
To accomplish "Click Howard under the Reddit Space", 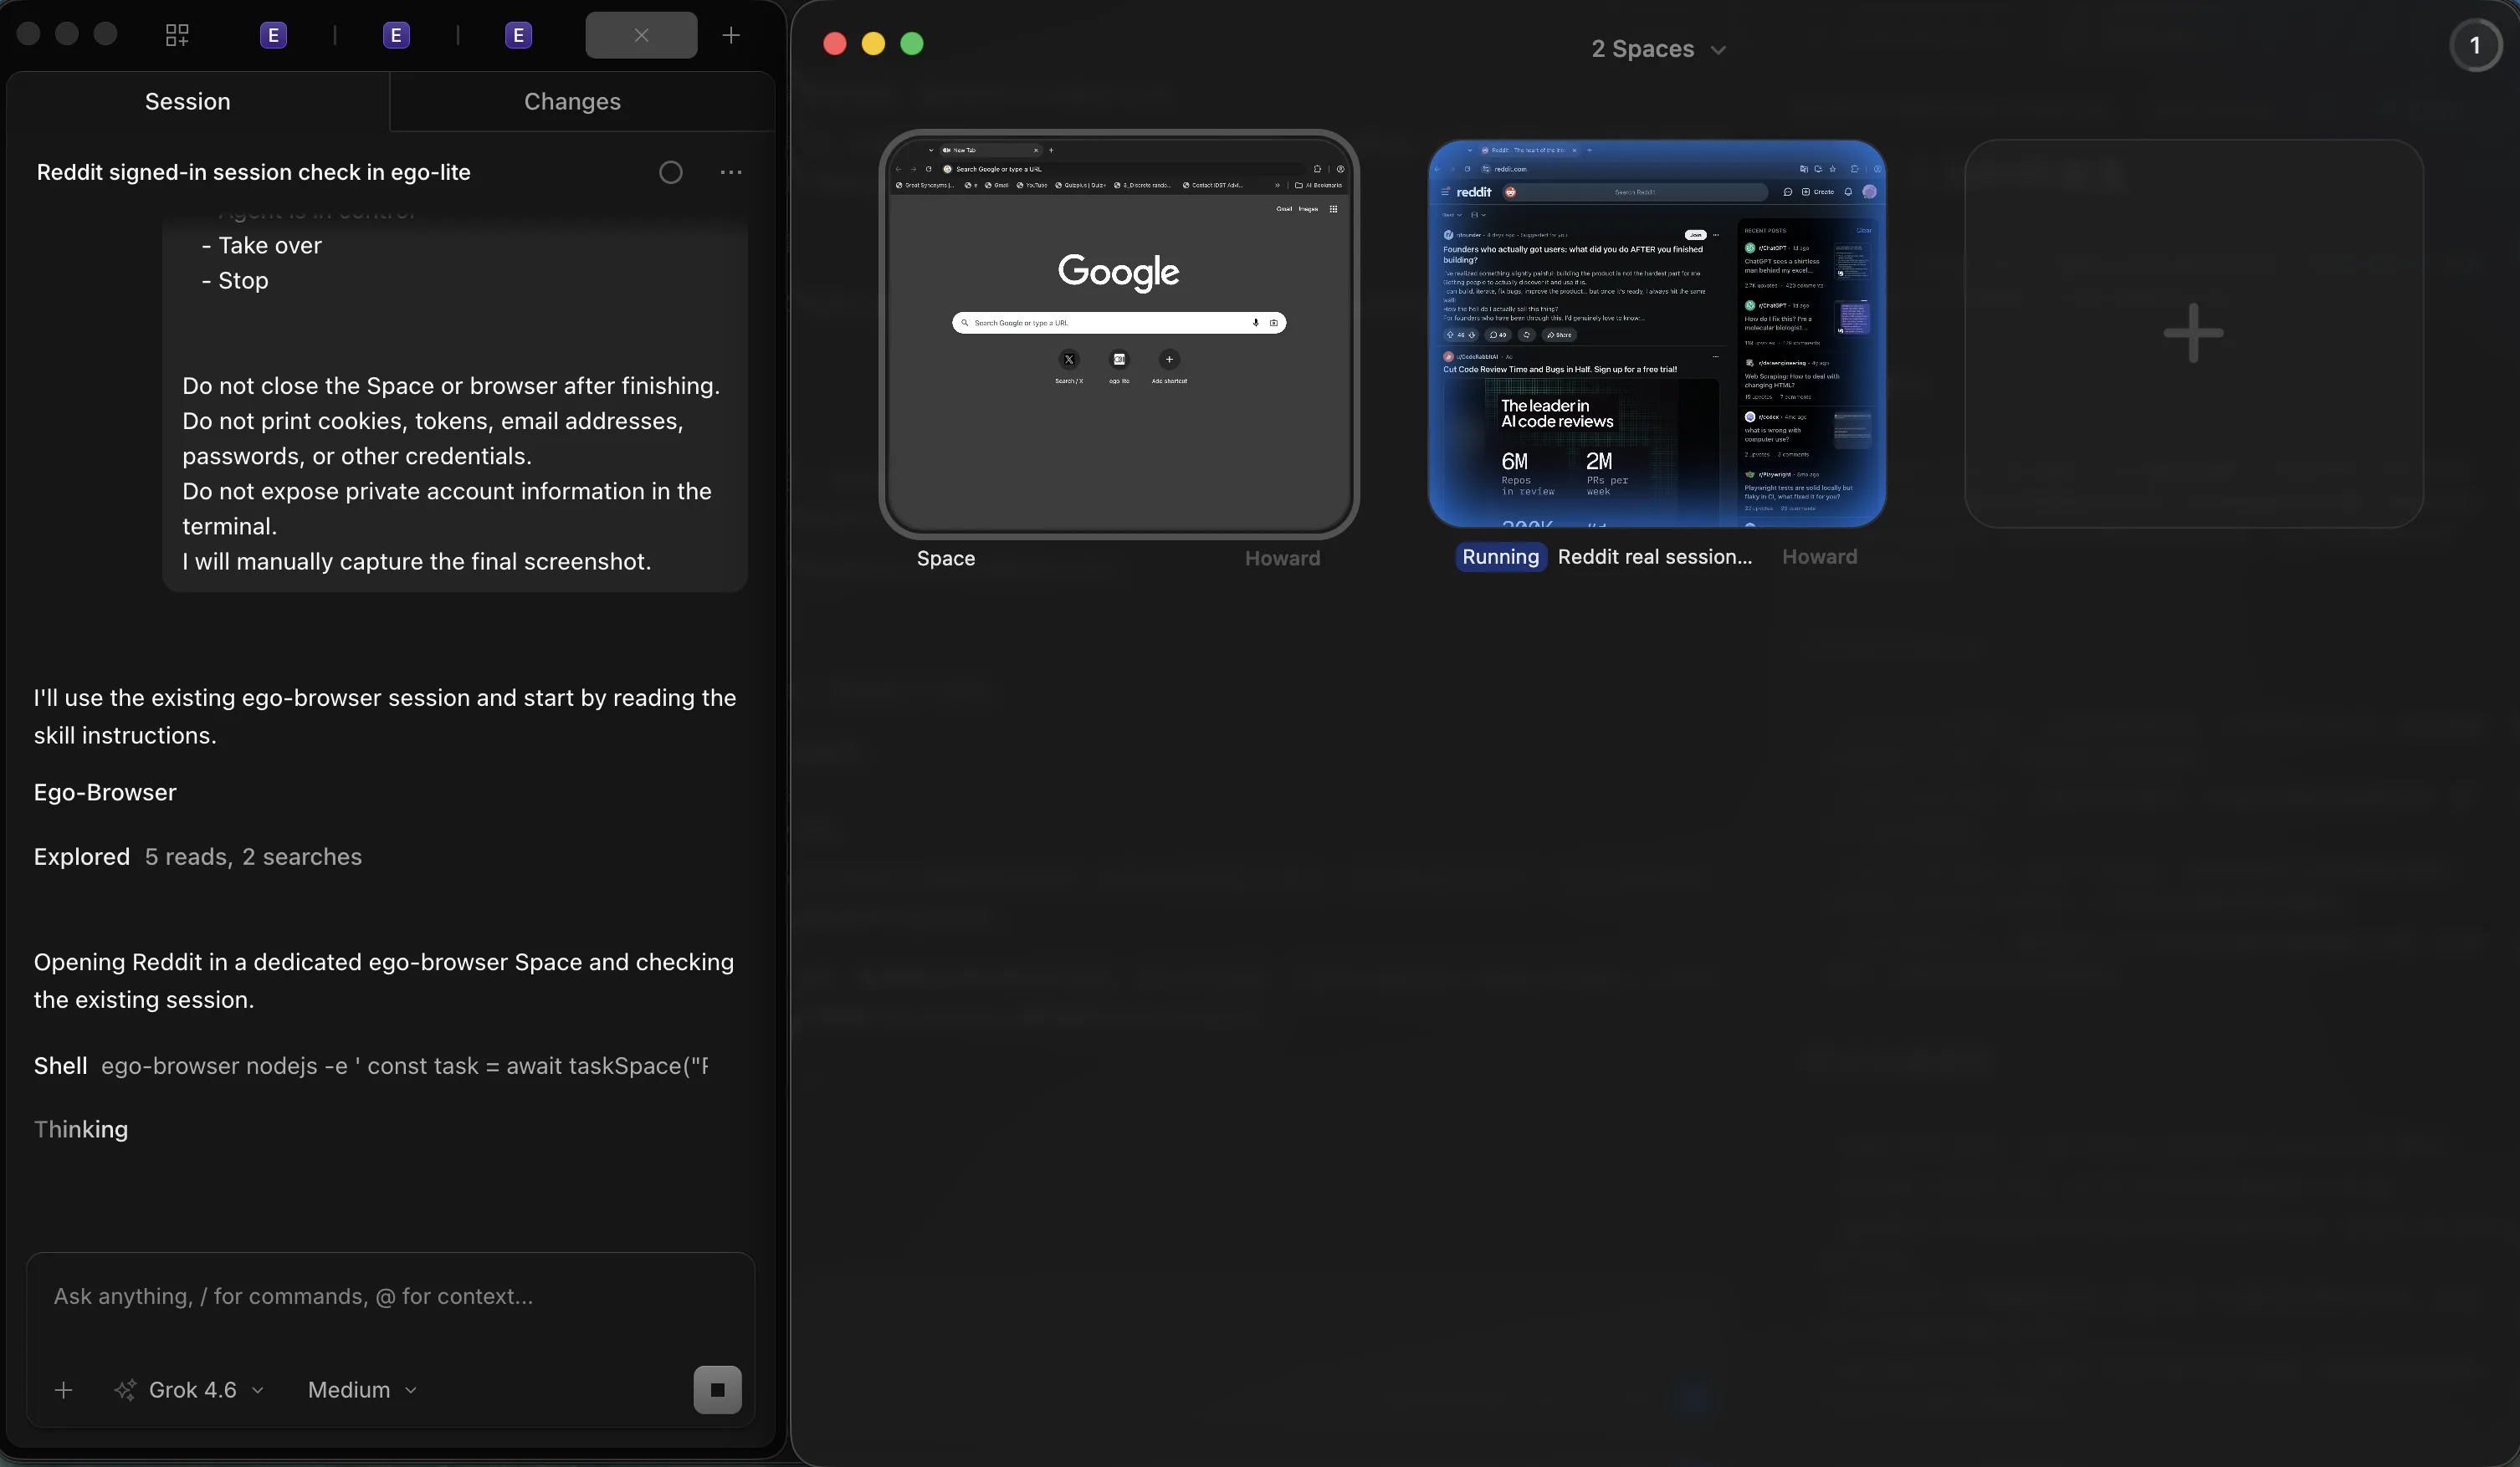I will [x=1819, y=557].
